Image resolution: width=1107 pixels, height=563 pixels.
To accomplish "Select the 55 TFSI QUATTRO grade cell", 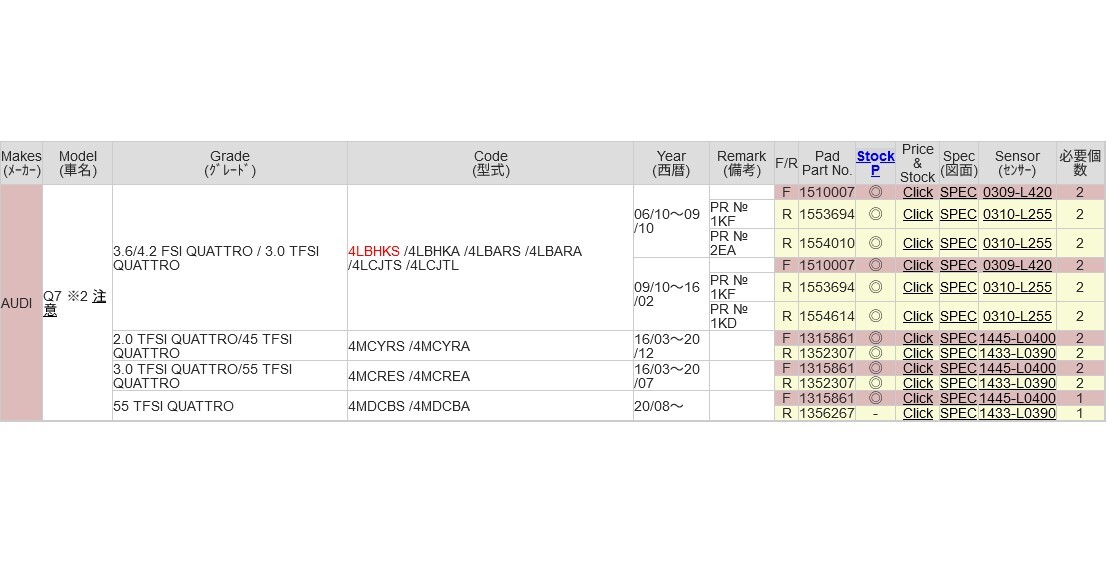I will tap(229, 406).
